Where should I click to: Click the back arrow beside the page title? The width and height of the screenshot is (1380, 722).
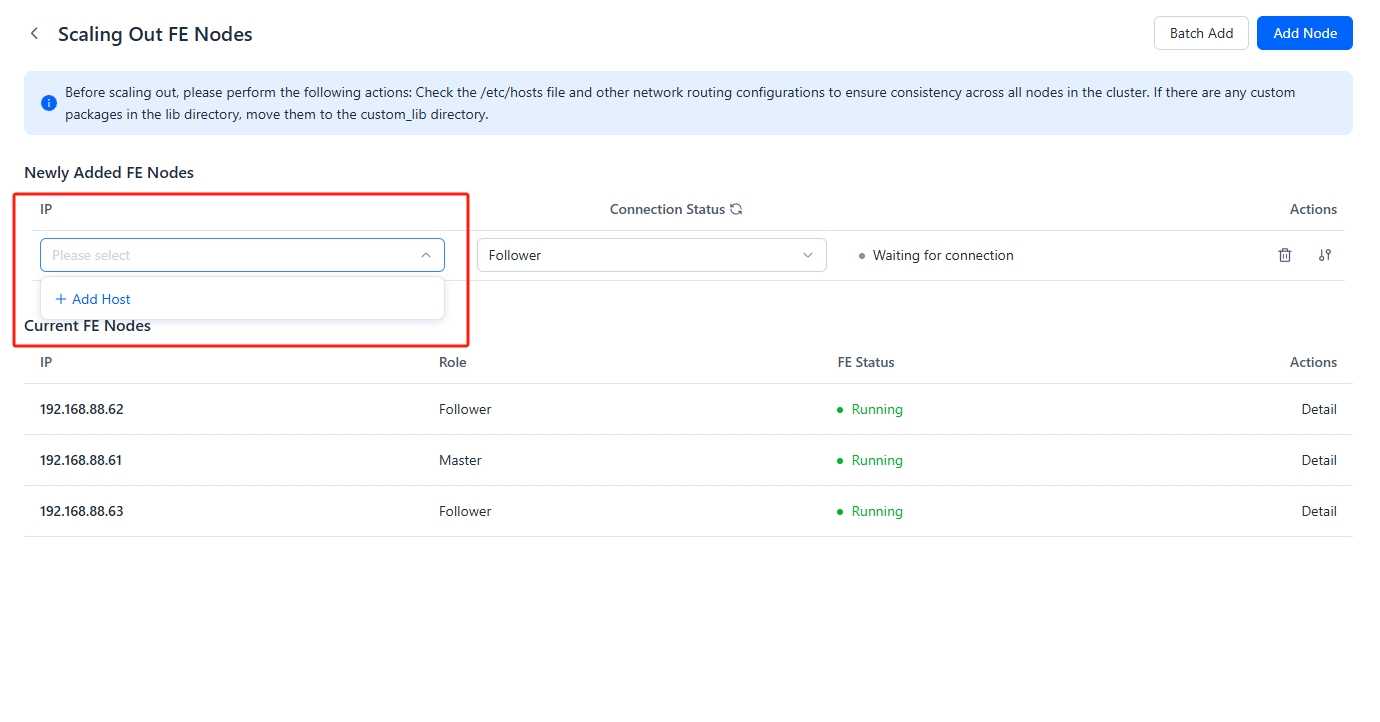tap(34, 32)
